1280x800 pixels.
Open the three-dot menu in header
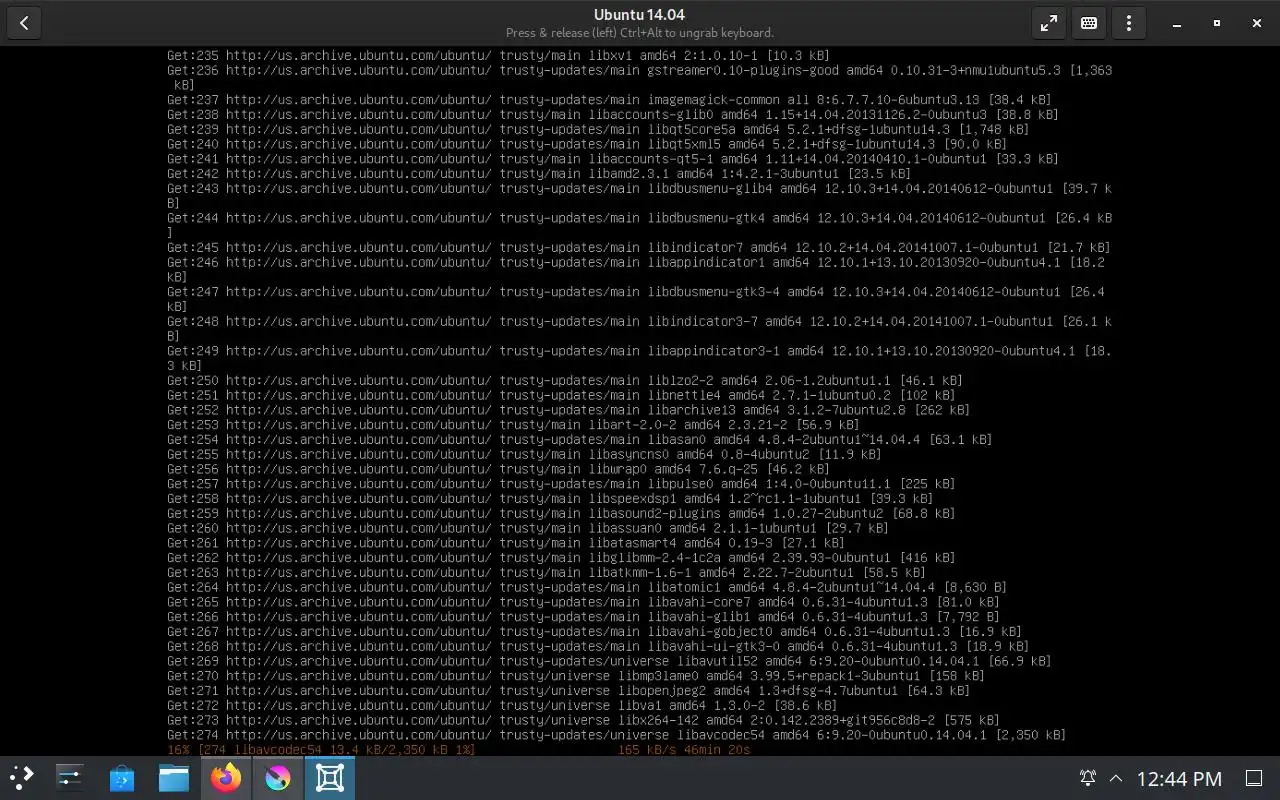tap(1129, 23)
